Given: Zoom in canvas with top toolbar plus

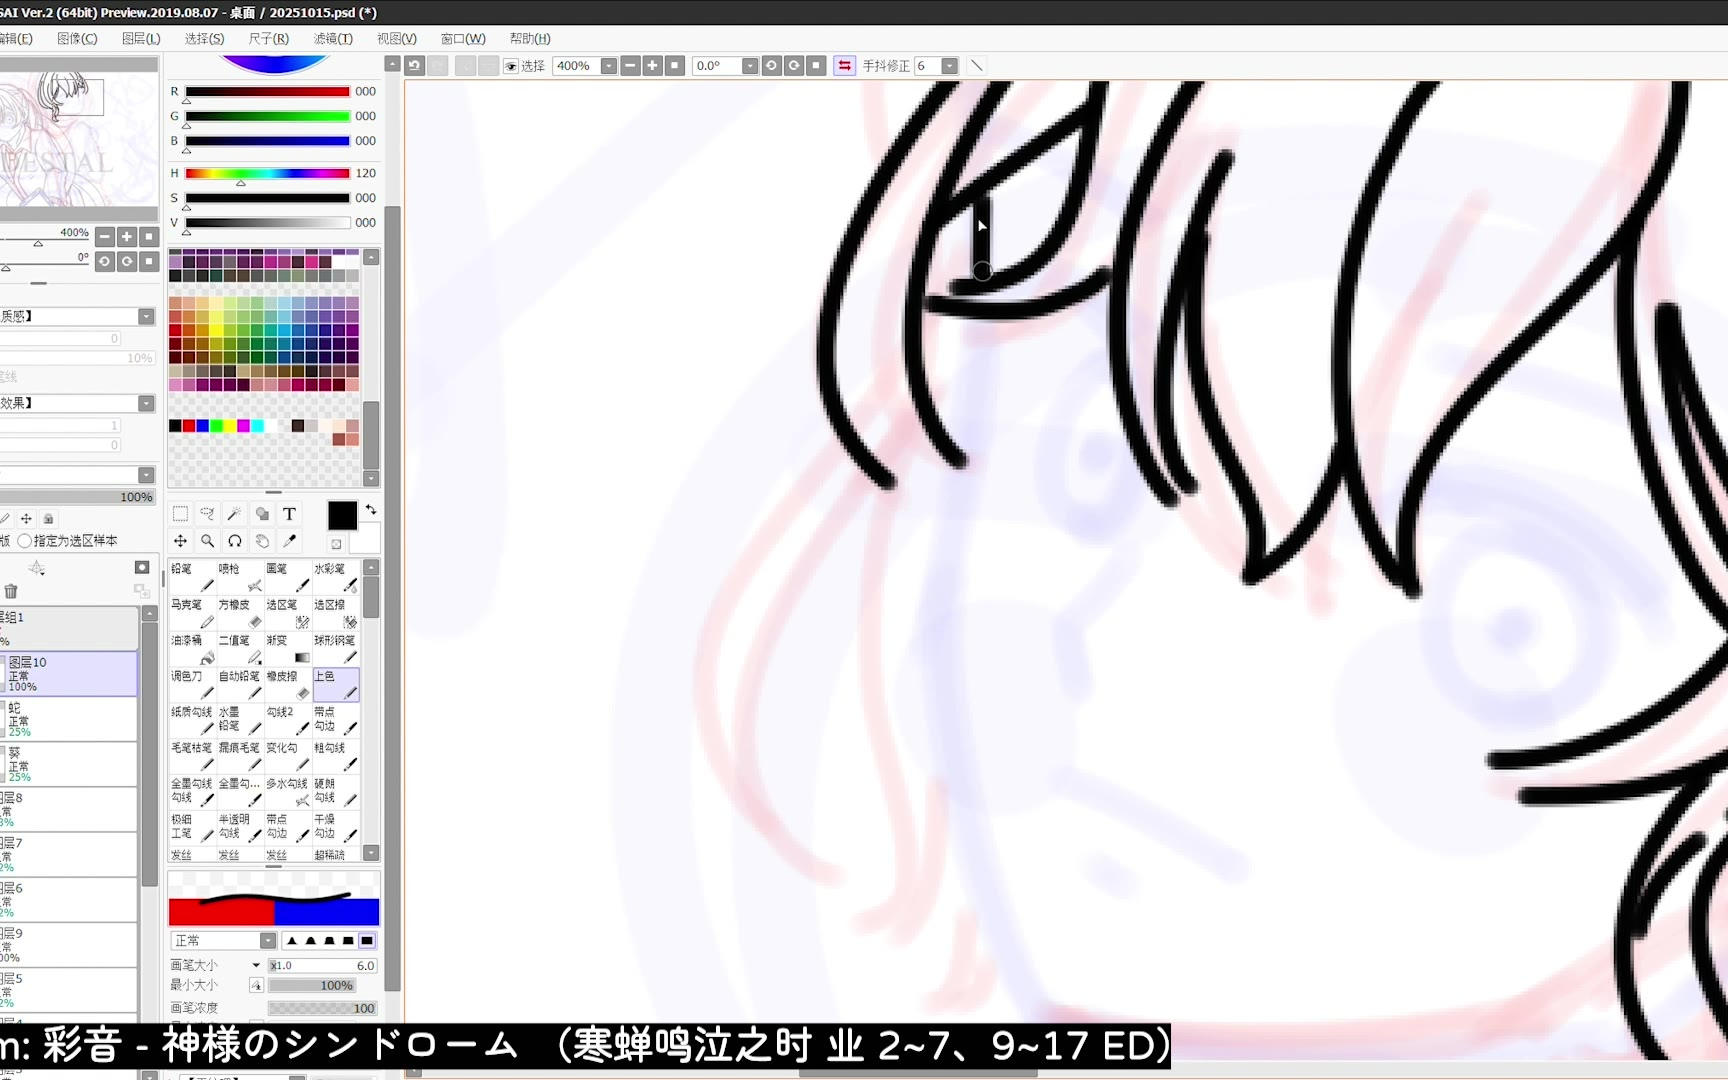Looking at the screenshot, I should pyautogui.click(x=653, y=66).
